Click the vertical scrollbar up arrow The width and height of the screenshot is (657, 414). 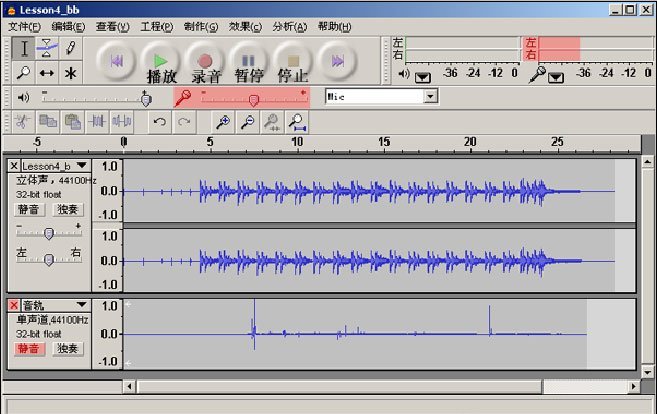[648, 162]
